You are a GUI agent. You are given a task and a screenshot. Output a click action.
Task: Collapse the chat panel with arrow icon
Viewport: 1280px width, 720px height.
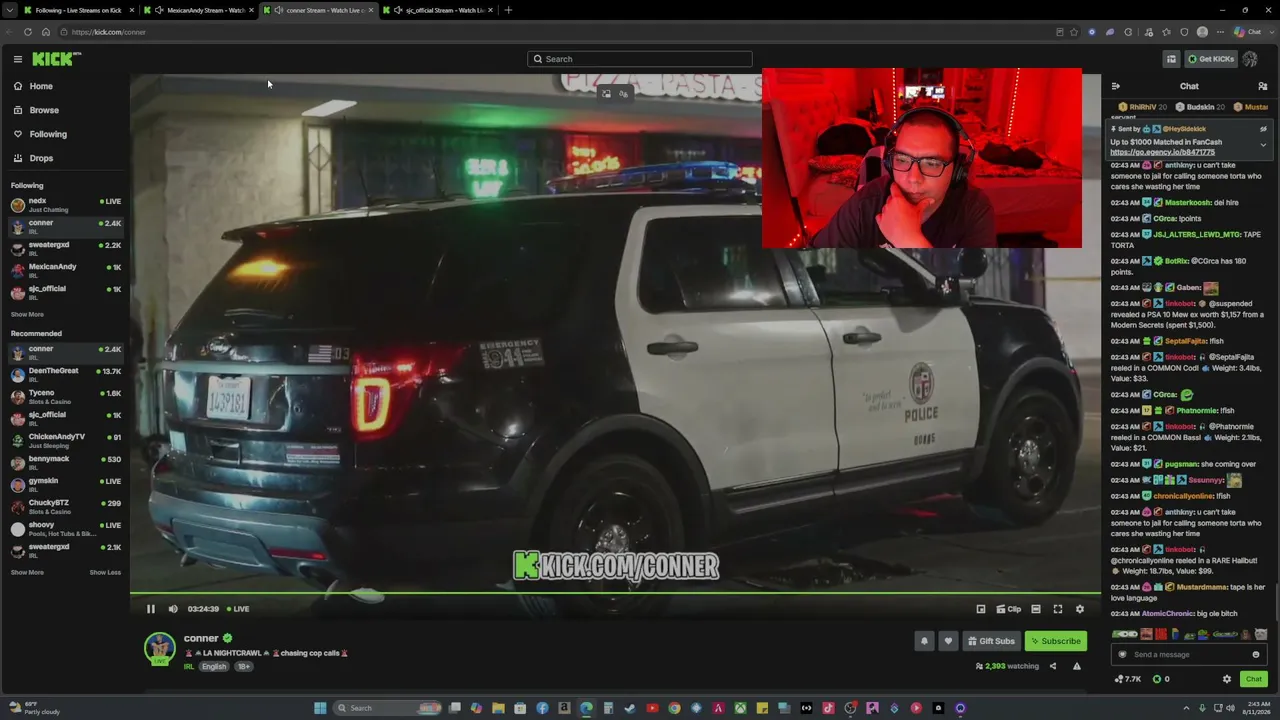coord(1116,86)
